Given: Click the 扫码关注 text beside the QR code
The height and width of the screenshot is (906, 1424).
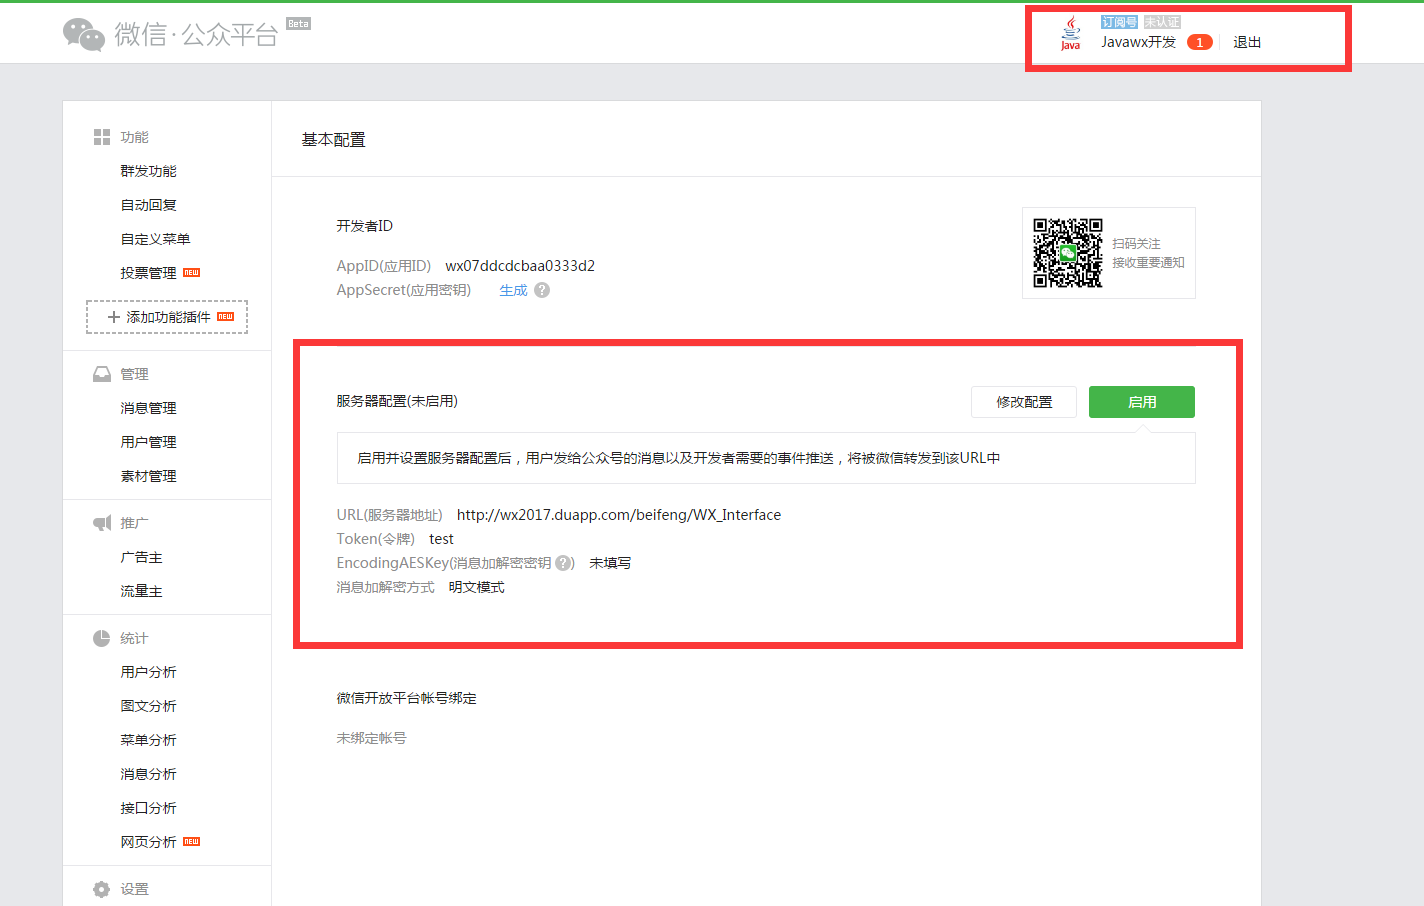Looking at the screenshot, I should point(1137,244).
